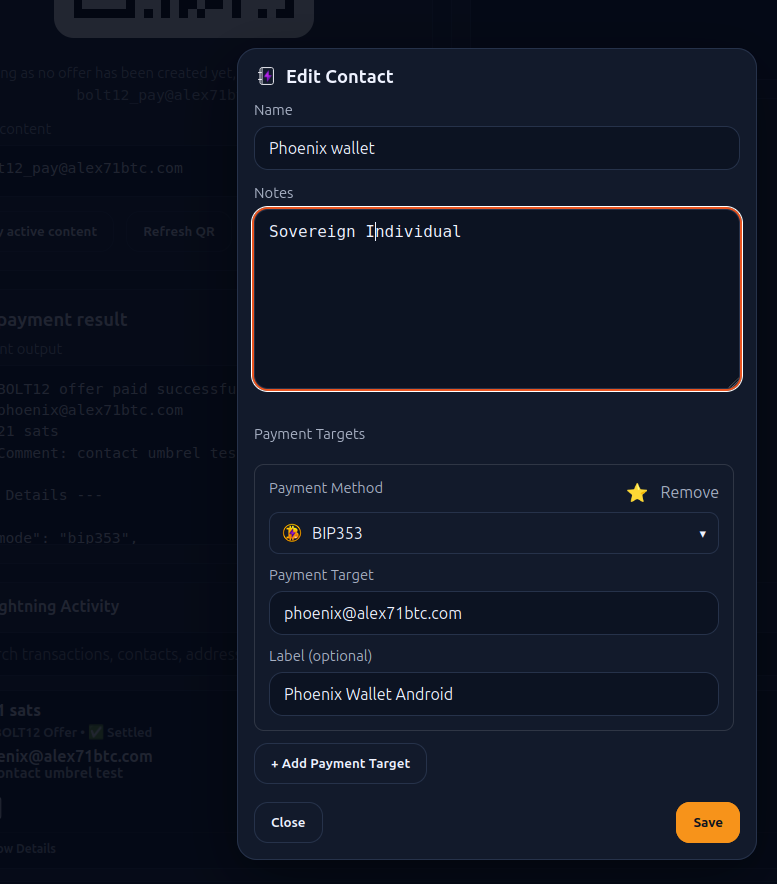Open the Payment Method dropdown arrow
This screenshot has width=777, height=884.
coord(702,533)
